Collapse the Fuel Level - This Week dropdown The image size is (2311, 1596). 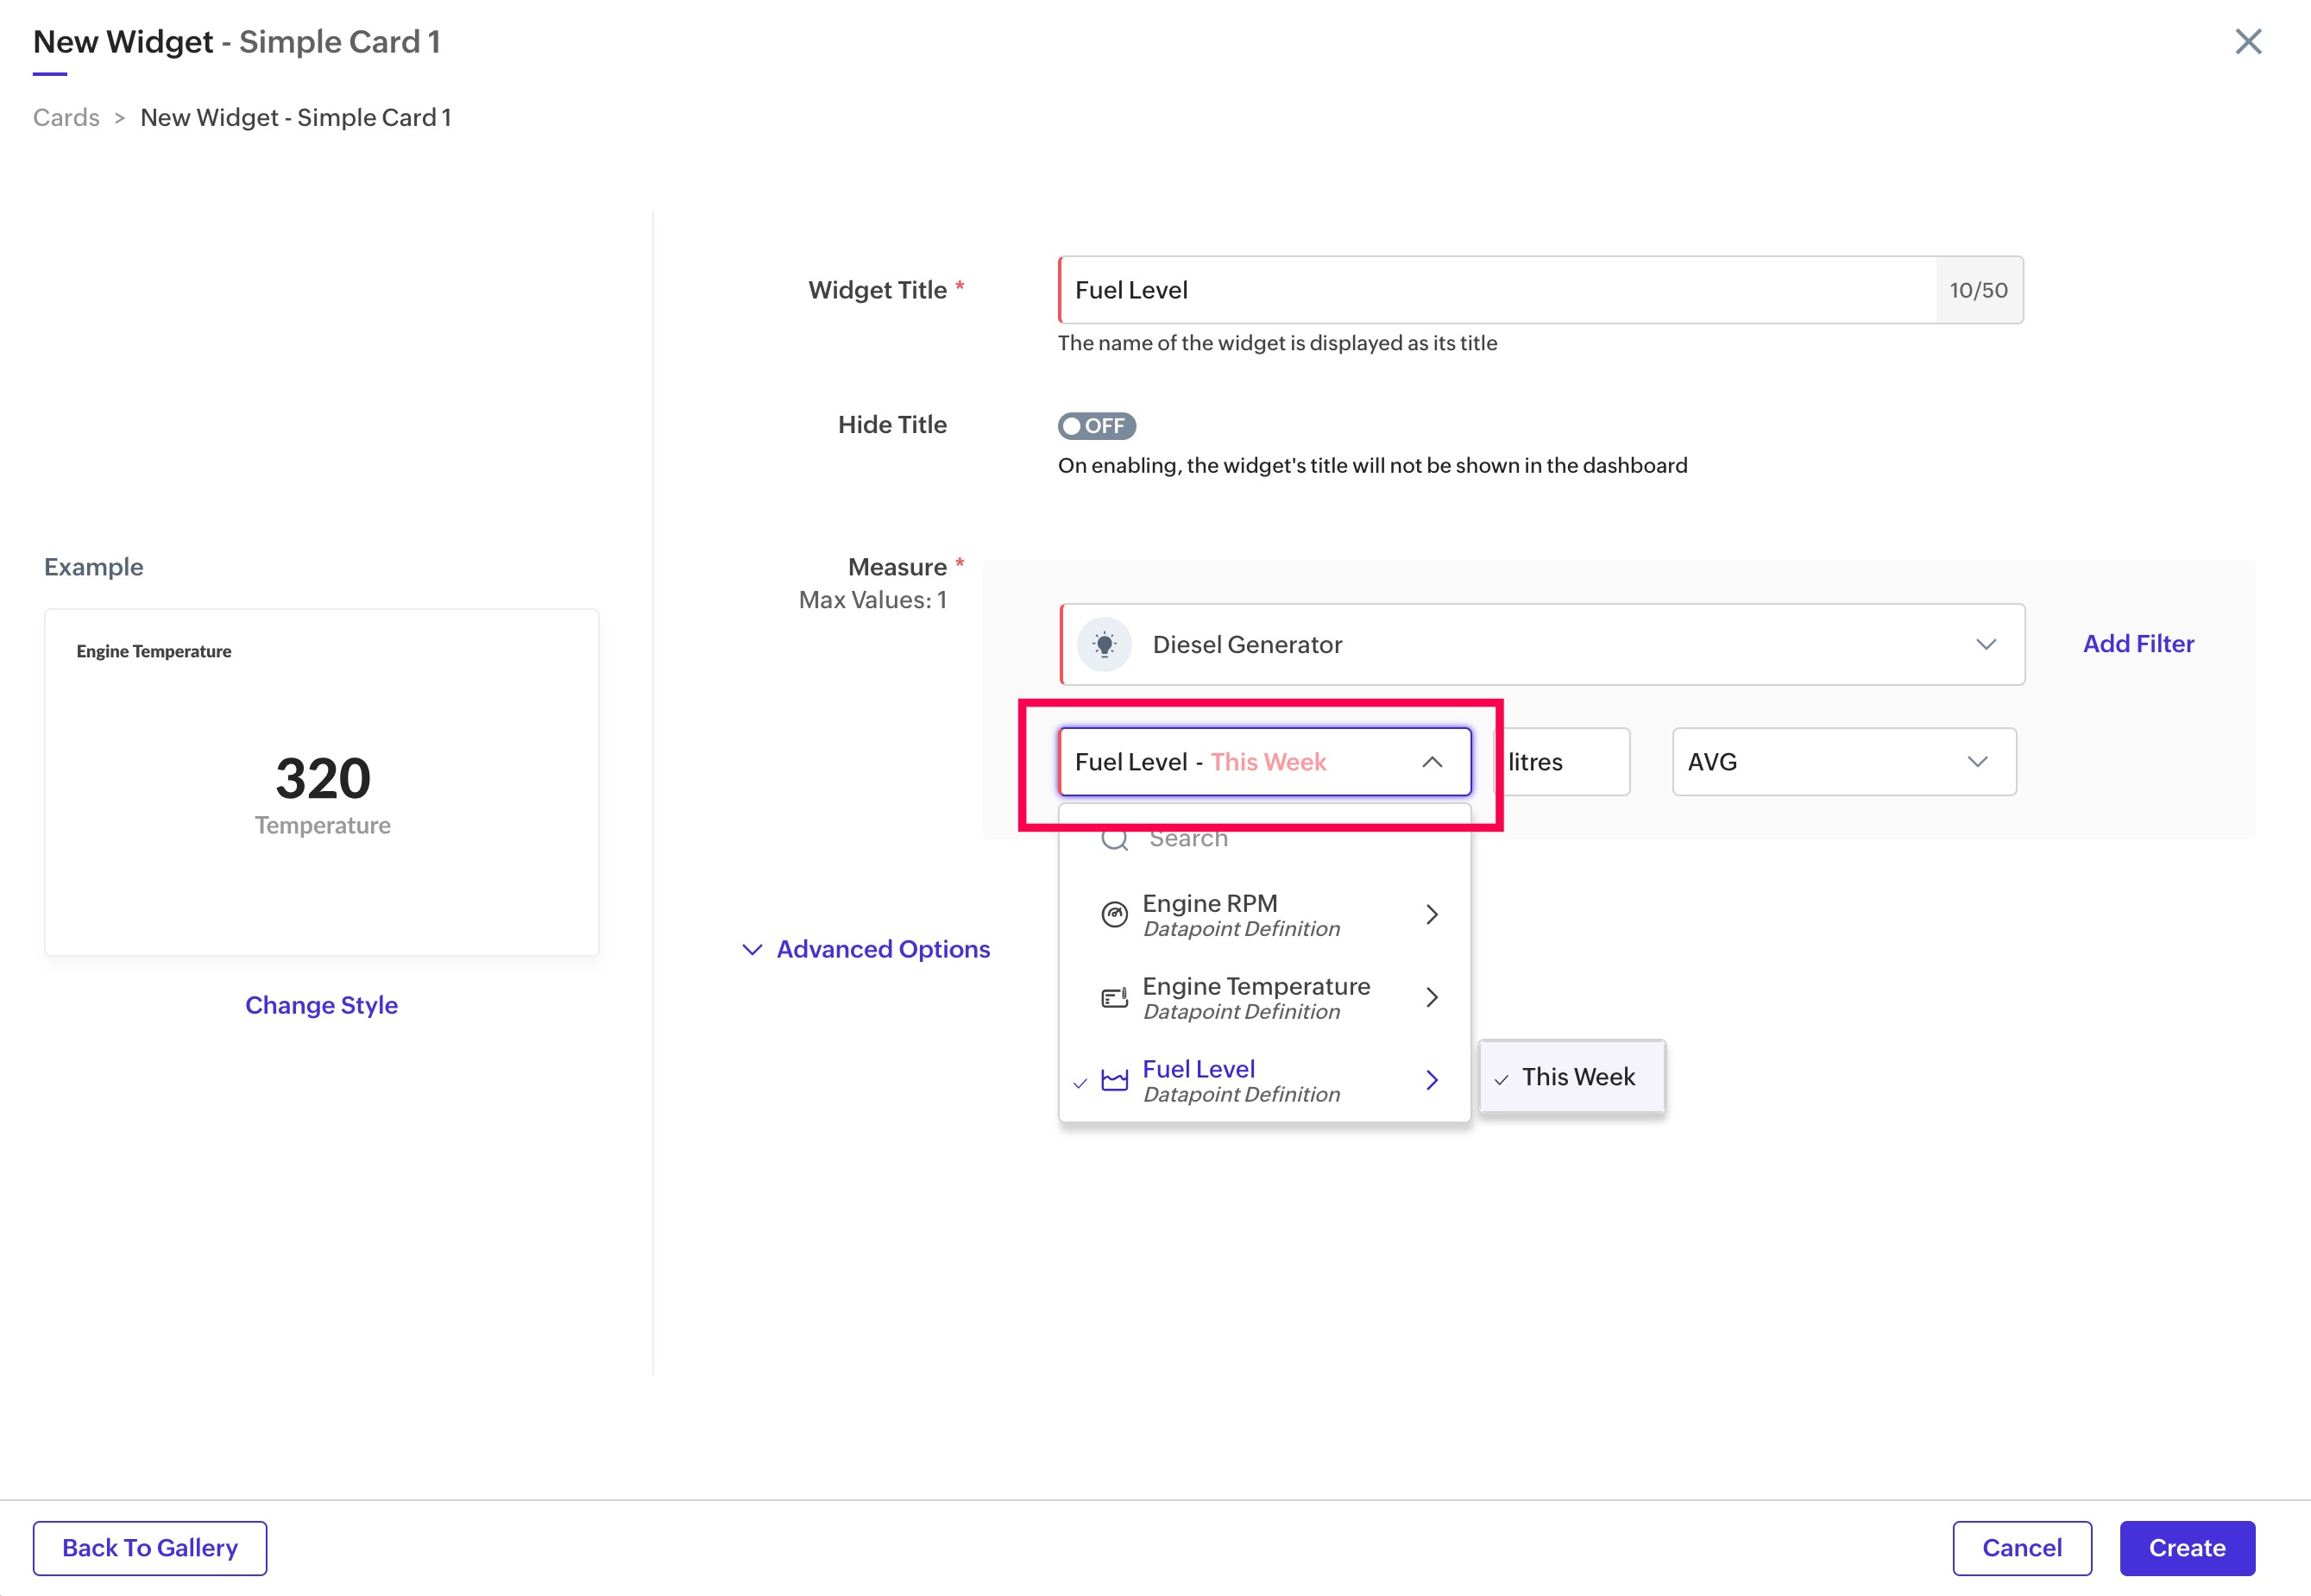coord(1432,762)
